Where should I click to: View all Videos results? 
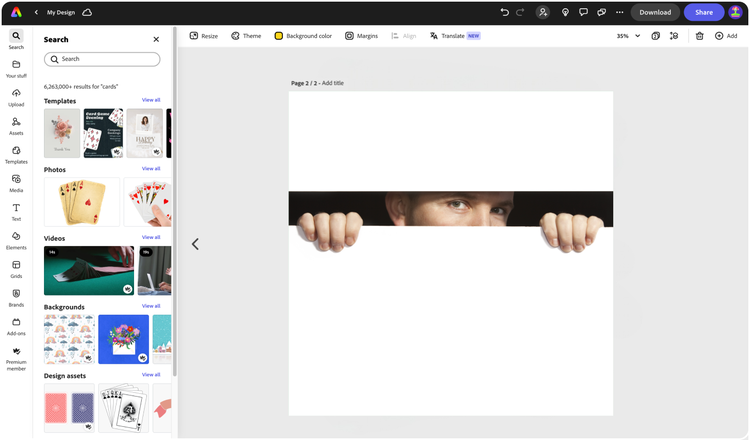coord(151,237)
